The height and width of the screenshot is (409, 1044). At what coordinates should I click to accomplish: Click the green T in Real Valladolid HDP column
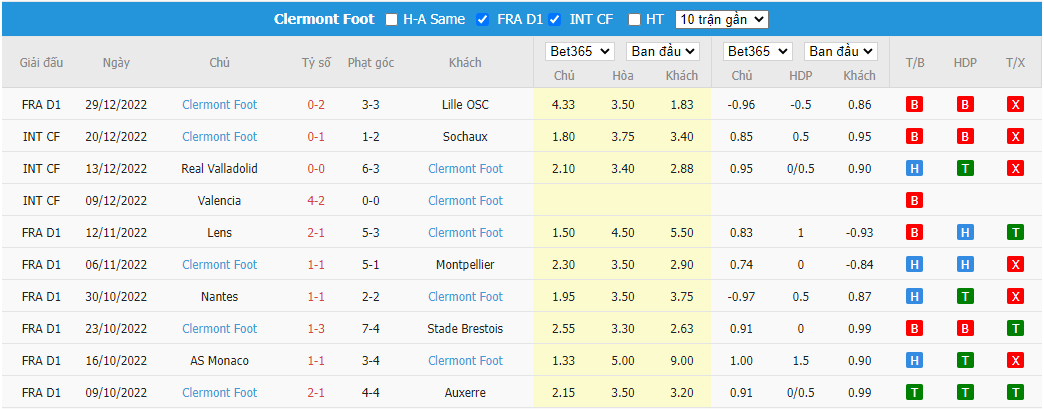pyautogui.click(x=965, y=168)
